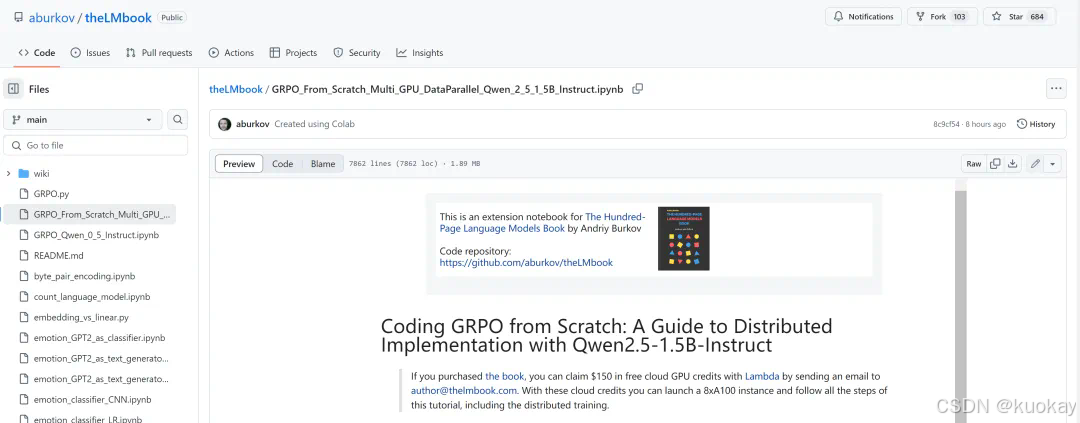
Task: Open aburkov commit author link
Action: 253,124
